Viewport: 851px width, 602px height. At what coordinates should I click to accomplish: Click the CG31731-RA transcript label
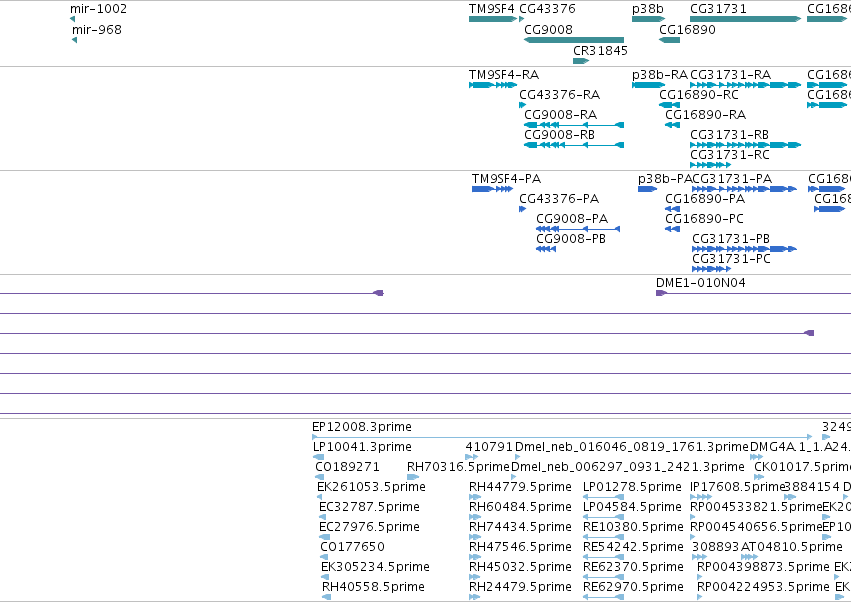(730, 74)
